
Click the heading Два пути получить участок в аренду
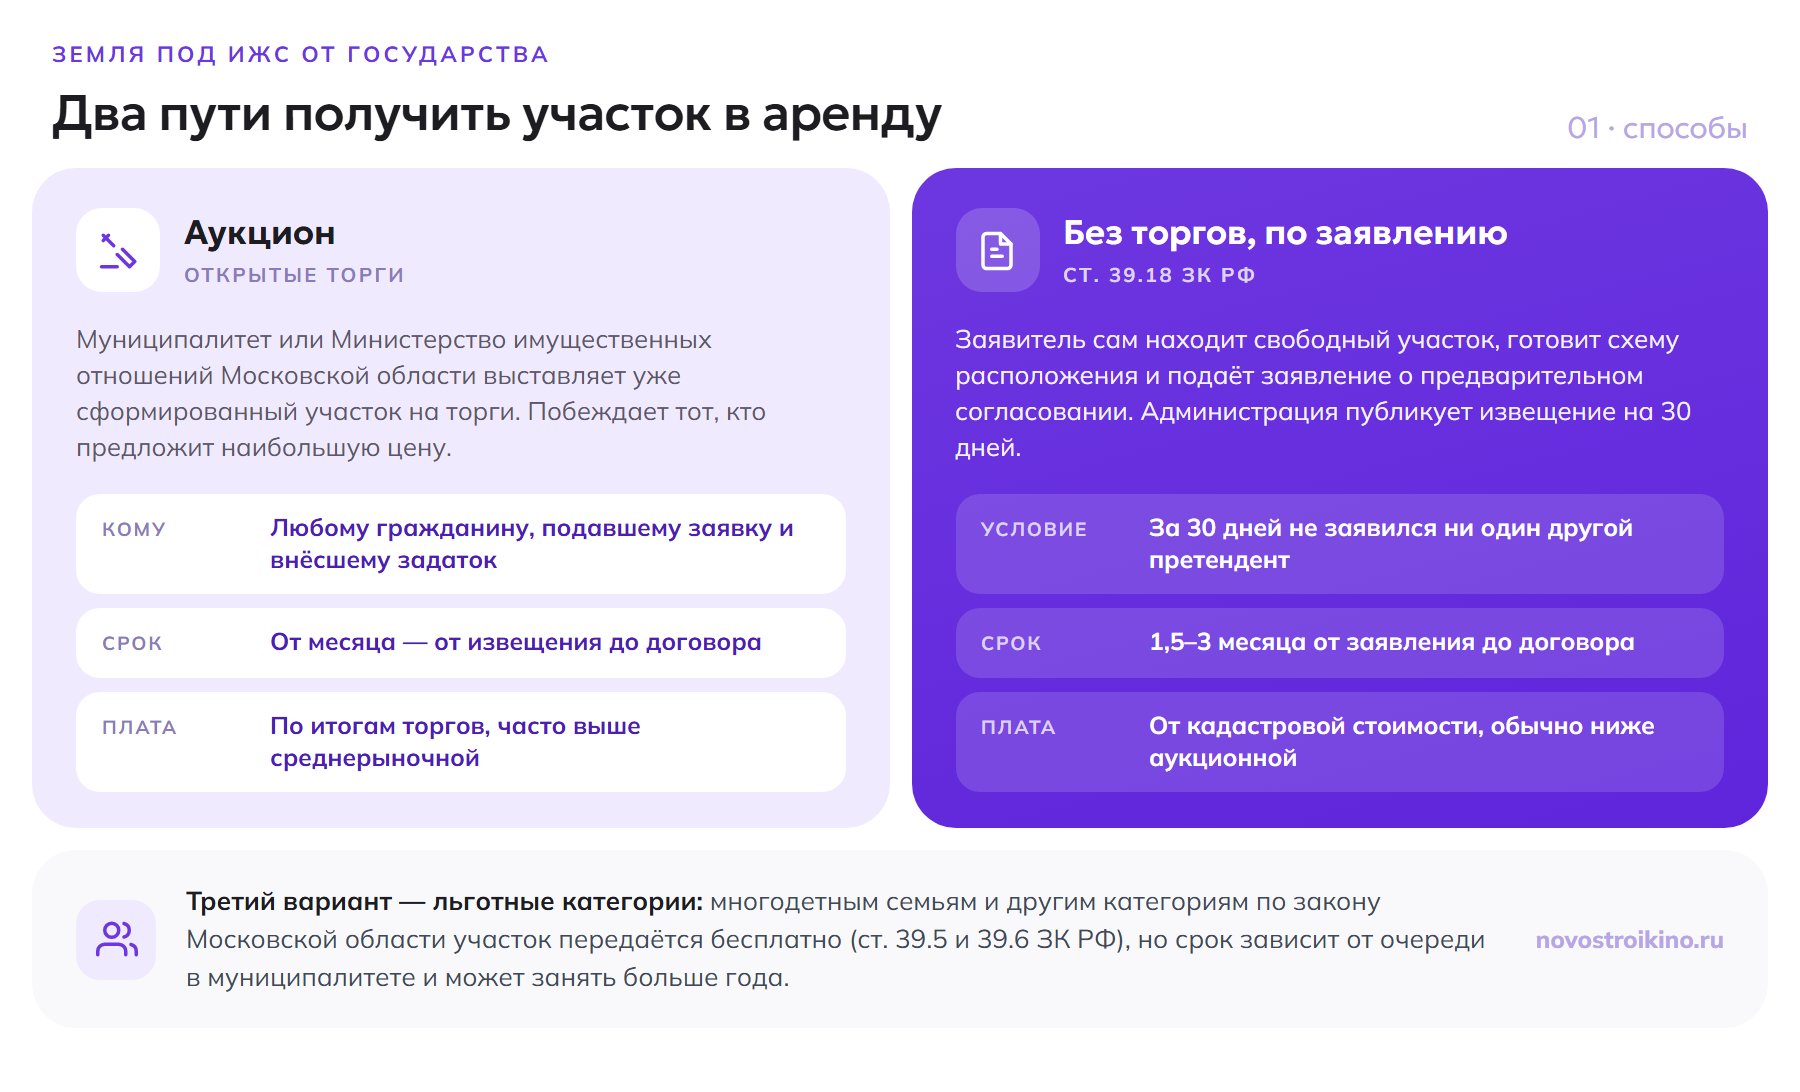point(497,115)
